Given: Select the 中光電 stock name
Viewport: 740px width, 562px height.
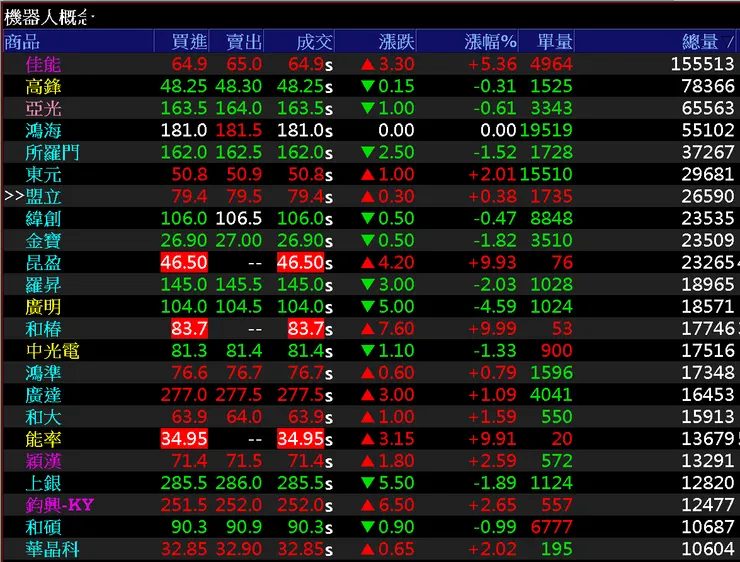Looking at the screenshot, I should [x=52, y=351].
